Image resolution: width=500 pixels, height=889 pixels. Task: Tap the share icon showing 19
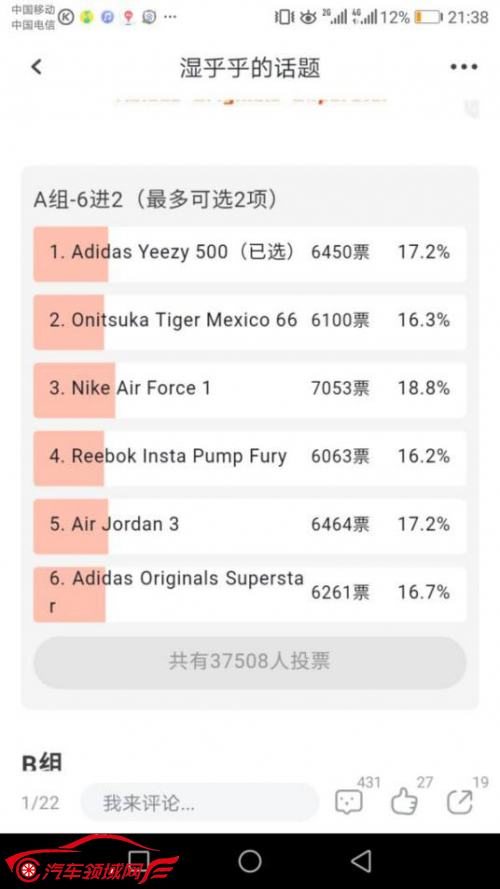click(460, 802)
